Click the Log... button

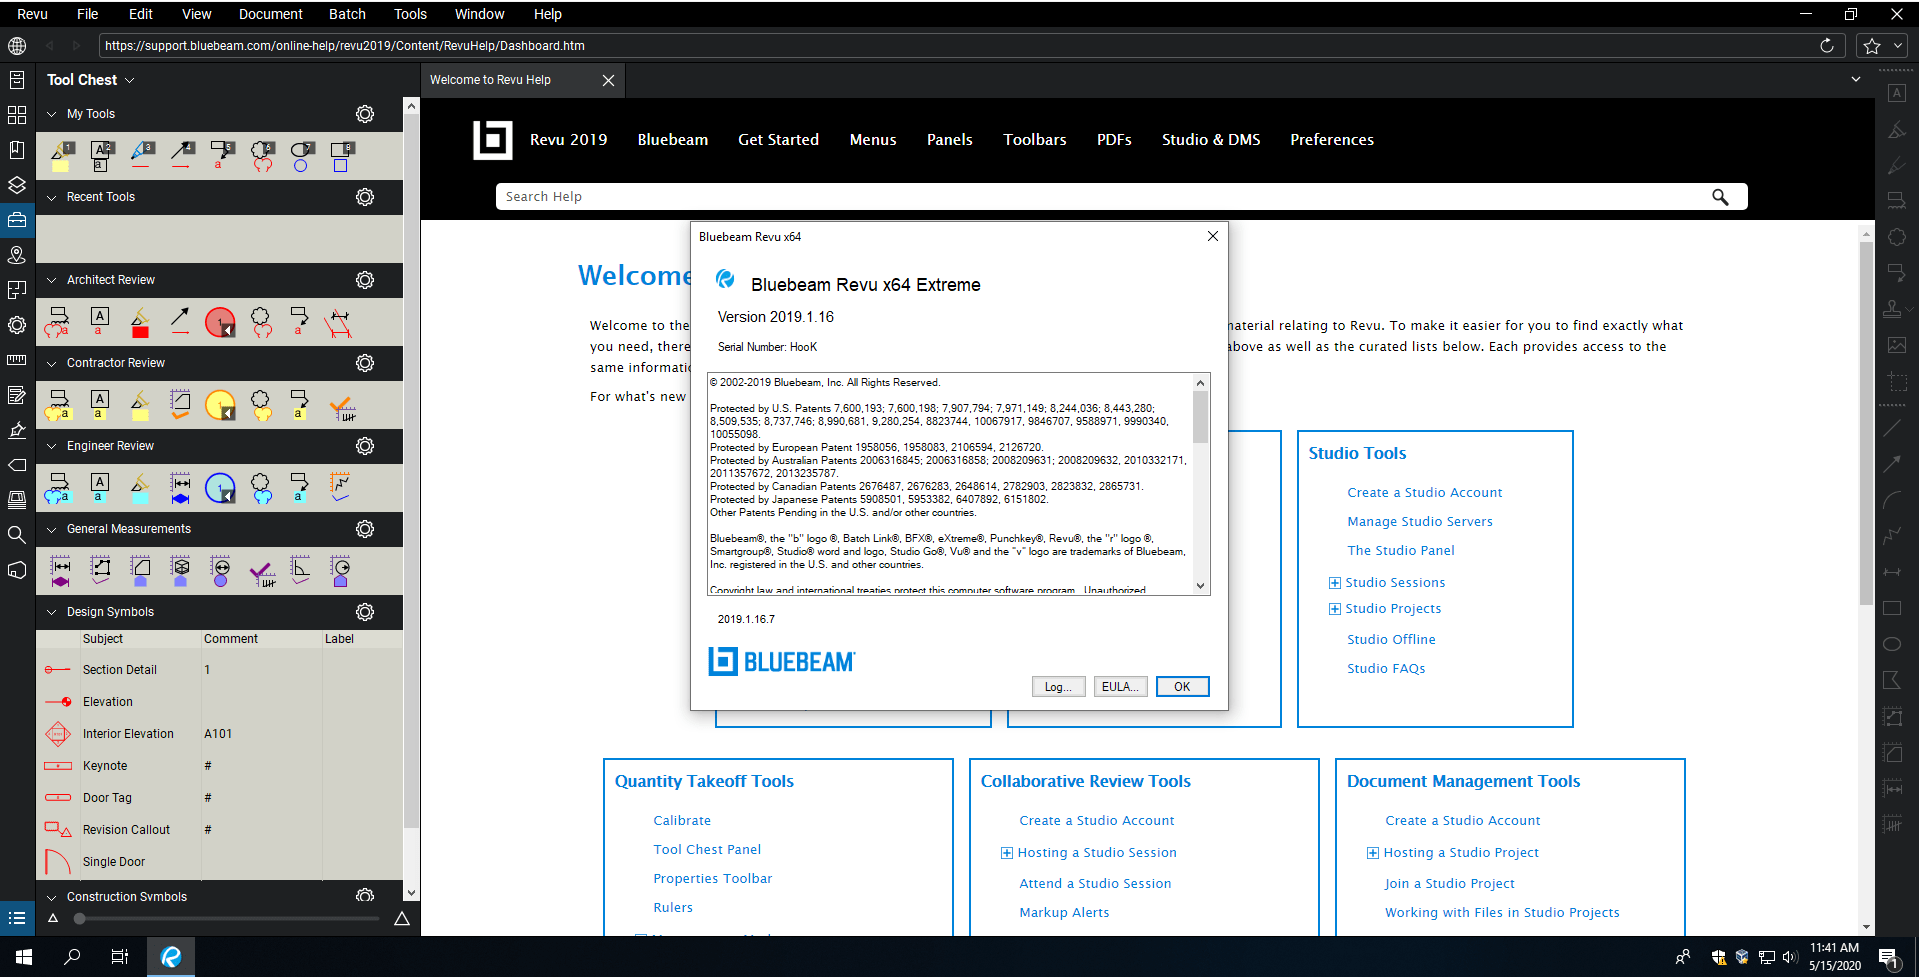coord(1058,687)
